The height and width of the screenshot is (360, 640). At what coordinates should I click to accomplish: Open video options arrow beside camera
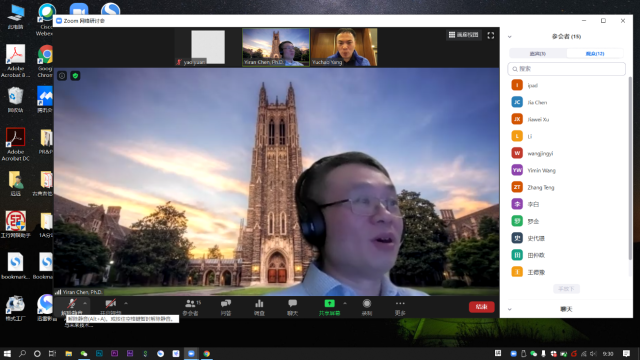[126, 303]
